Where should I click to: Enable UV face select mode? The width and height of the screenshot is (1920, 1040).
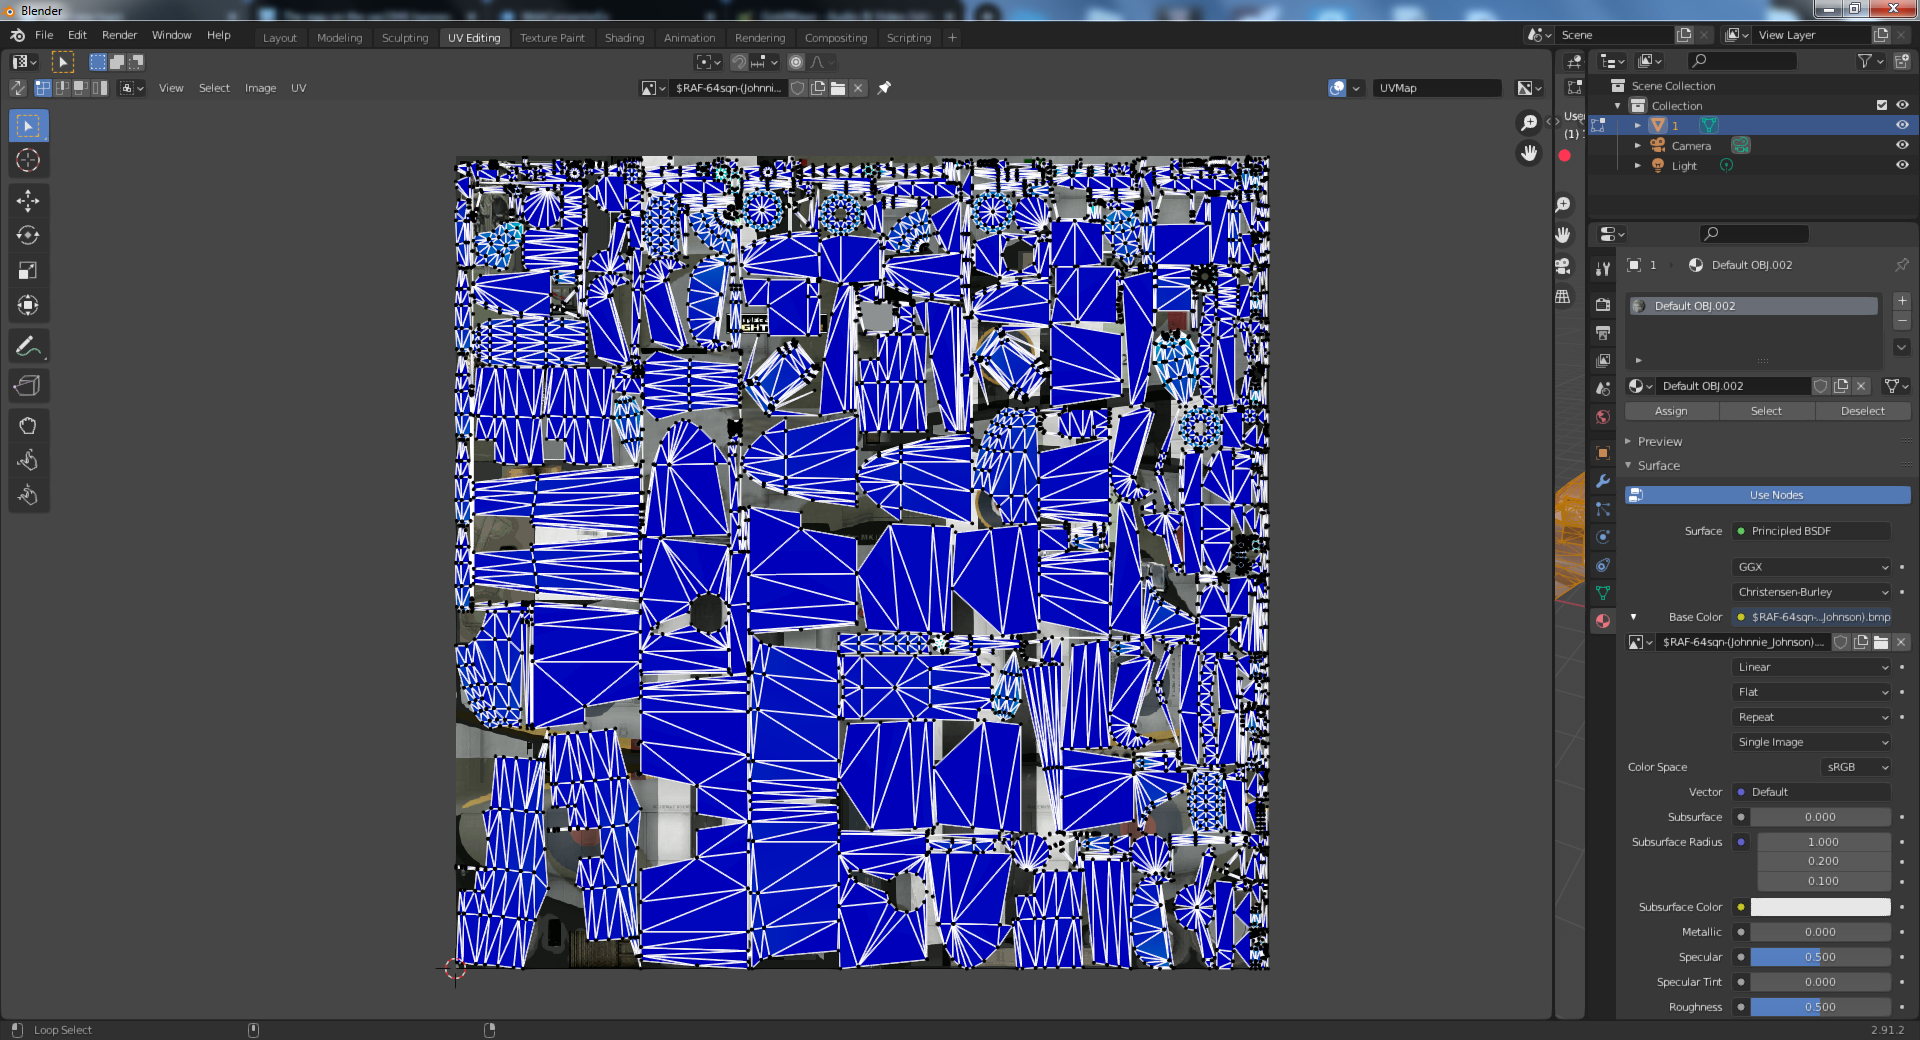pyautogui.click(x=81, y=88)
